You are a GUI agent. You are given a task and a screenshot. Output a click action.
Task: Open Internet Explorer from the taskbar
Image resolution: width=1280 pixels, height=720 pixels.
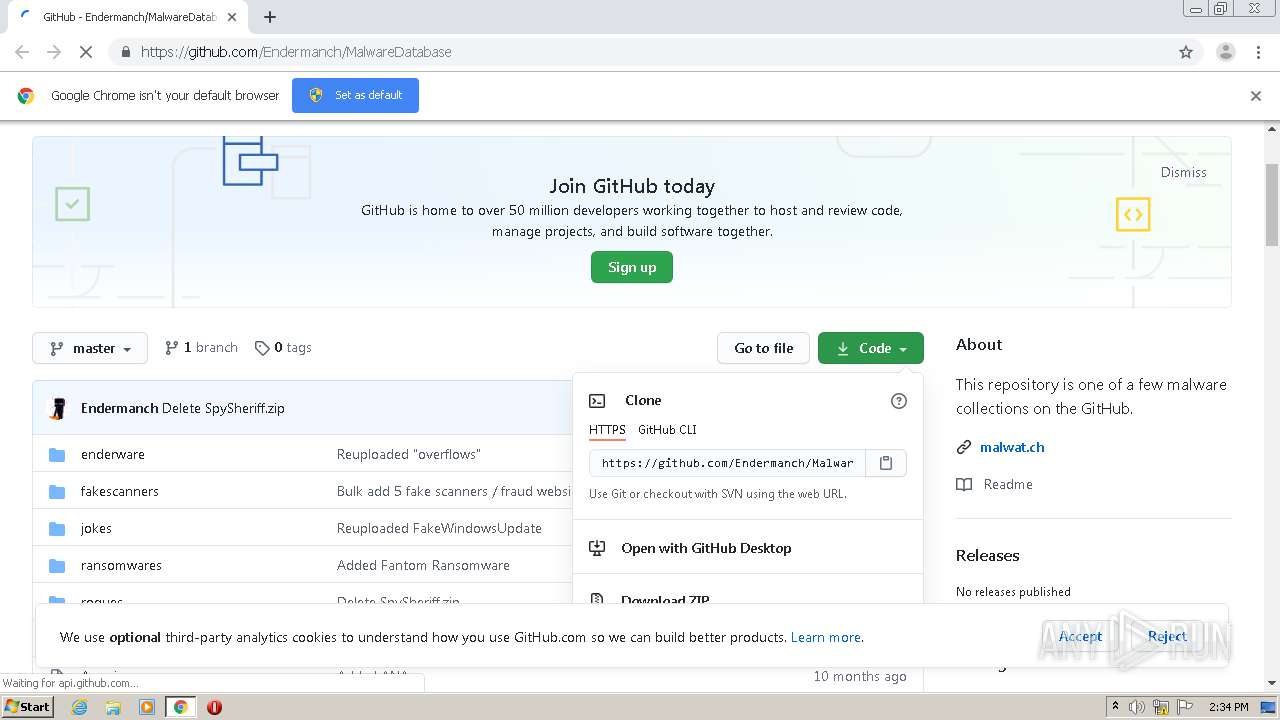tap(80, 707)
